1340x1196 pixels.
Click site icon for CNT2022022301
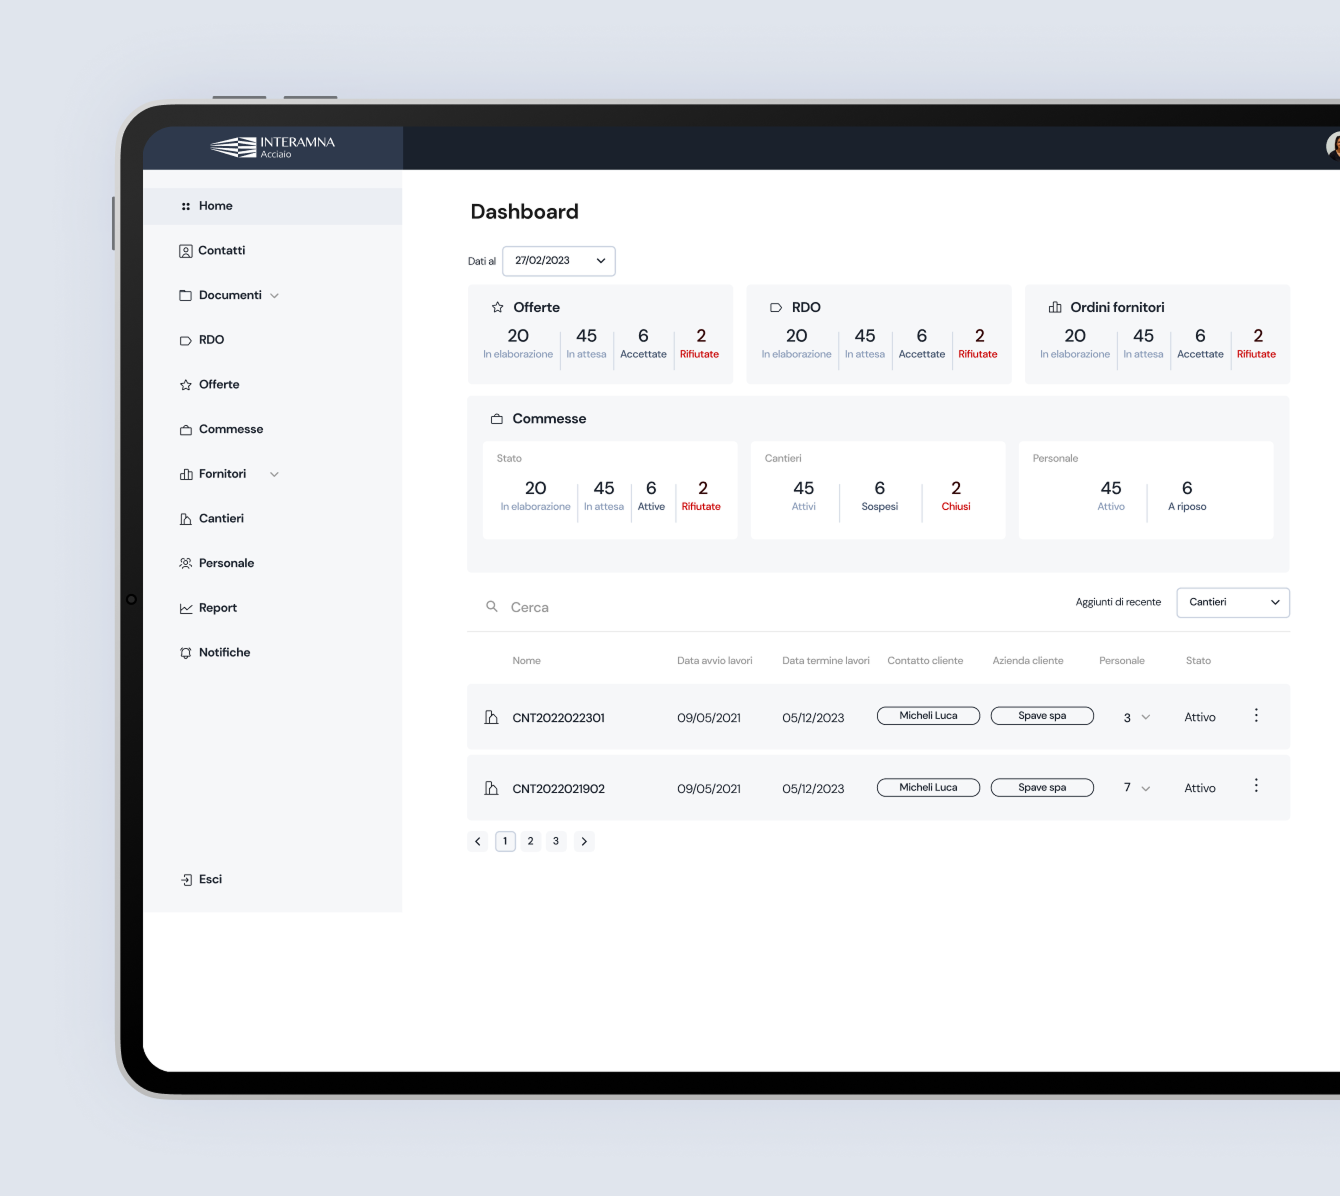[x=491, y=717]
